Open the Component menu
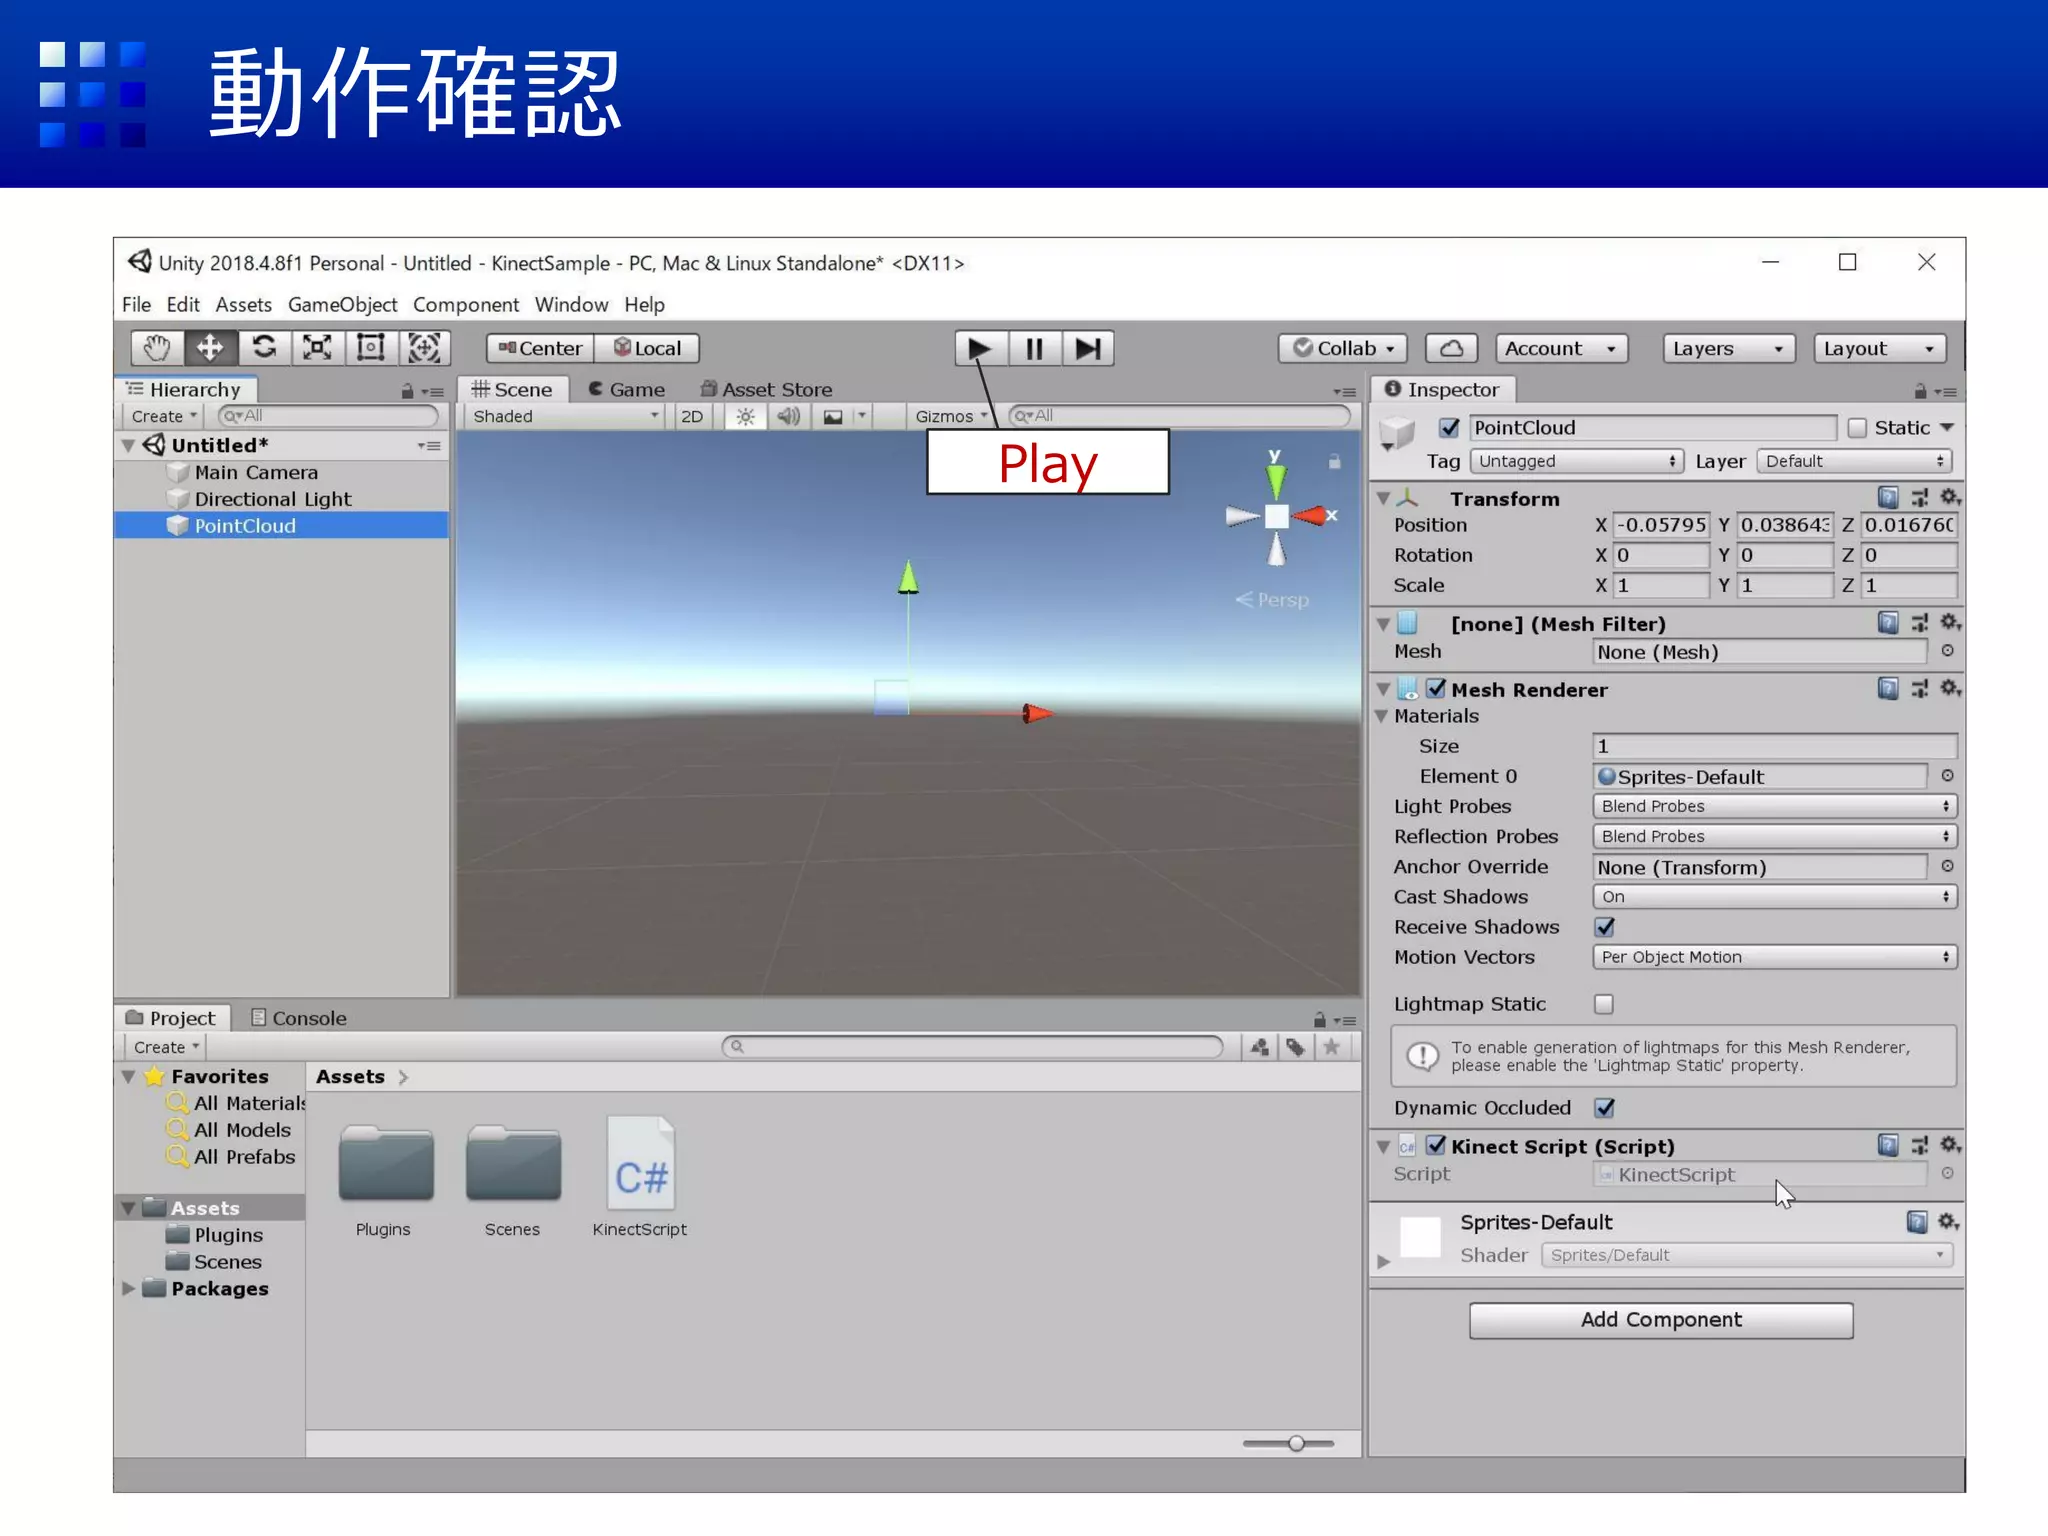Screen dimensions: 2048x1536 coord(466,304)
